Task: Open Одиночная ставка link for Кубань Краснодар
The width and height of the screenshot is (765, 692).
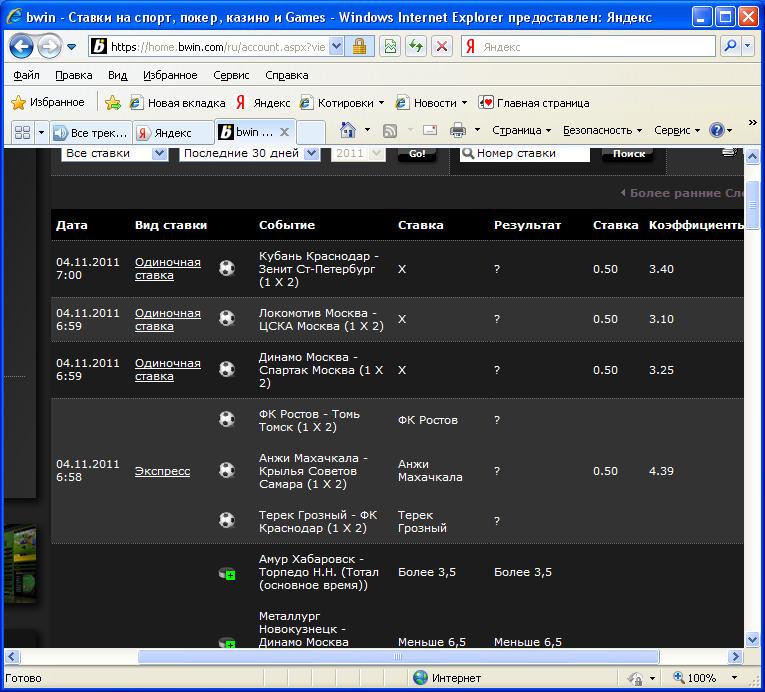Action: click(x=167, y=268)
